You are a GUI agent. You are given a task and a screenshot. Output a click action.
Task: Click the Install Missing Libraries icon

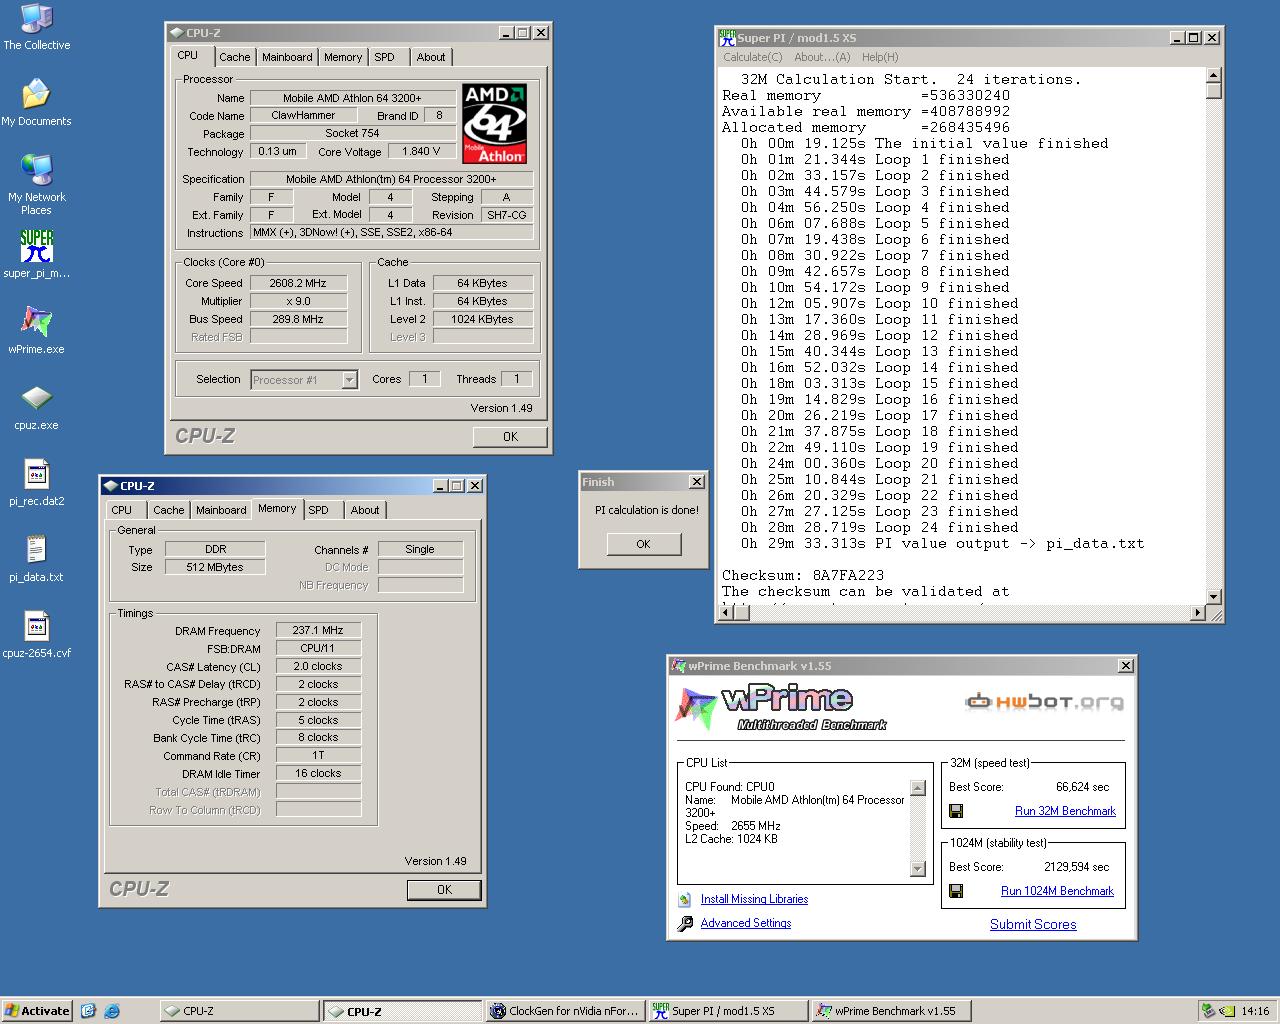coord(685,899)
